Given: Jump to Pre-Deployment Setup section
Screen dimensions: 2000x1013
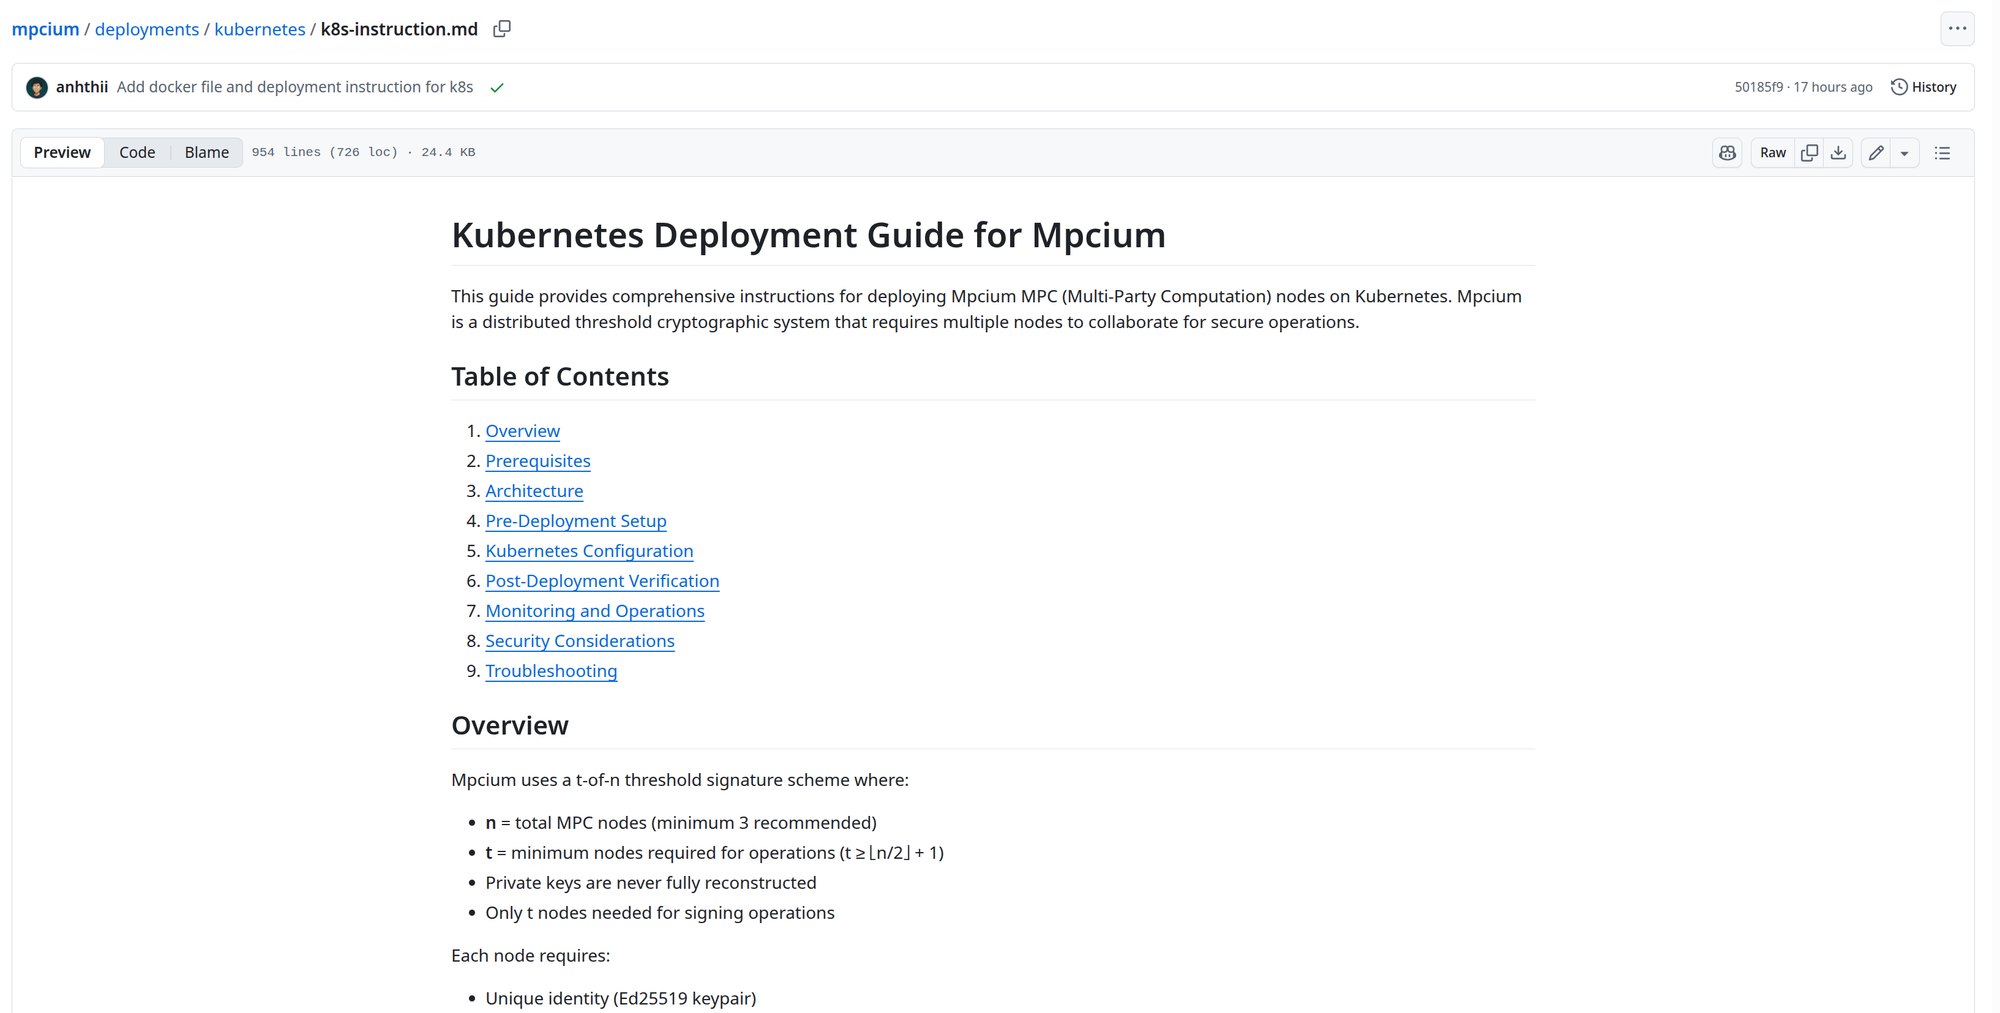Looking at the screenshot, I should click(x=575, y=521).
